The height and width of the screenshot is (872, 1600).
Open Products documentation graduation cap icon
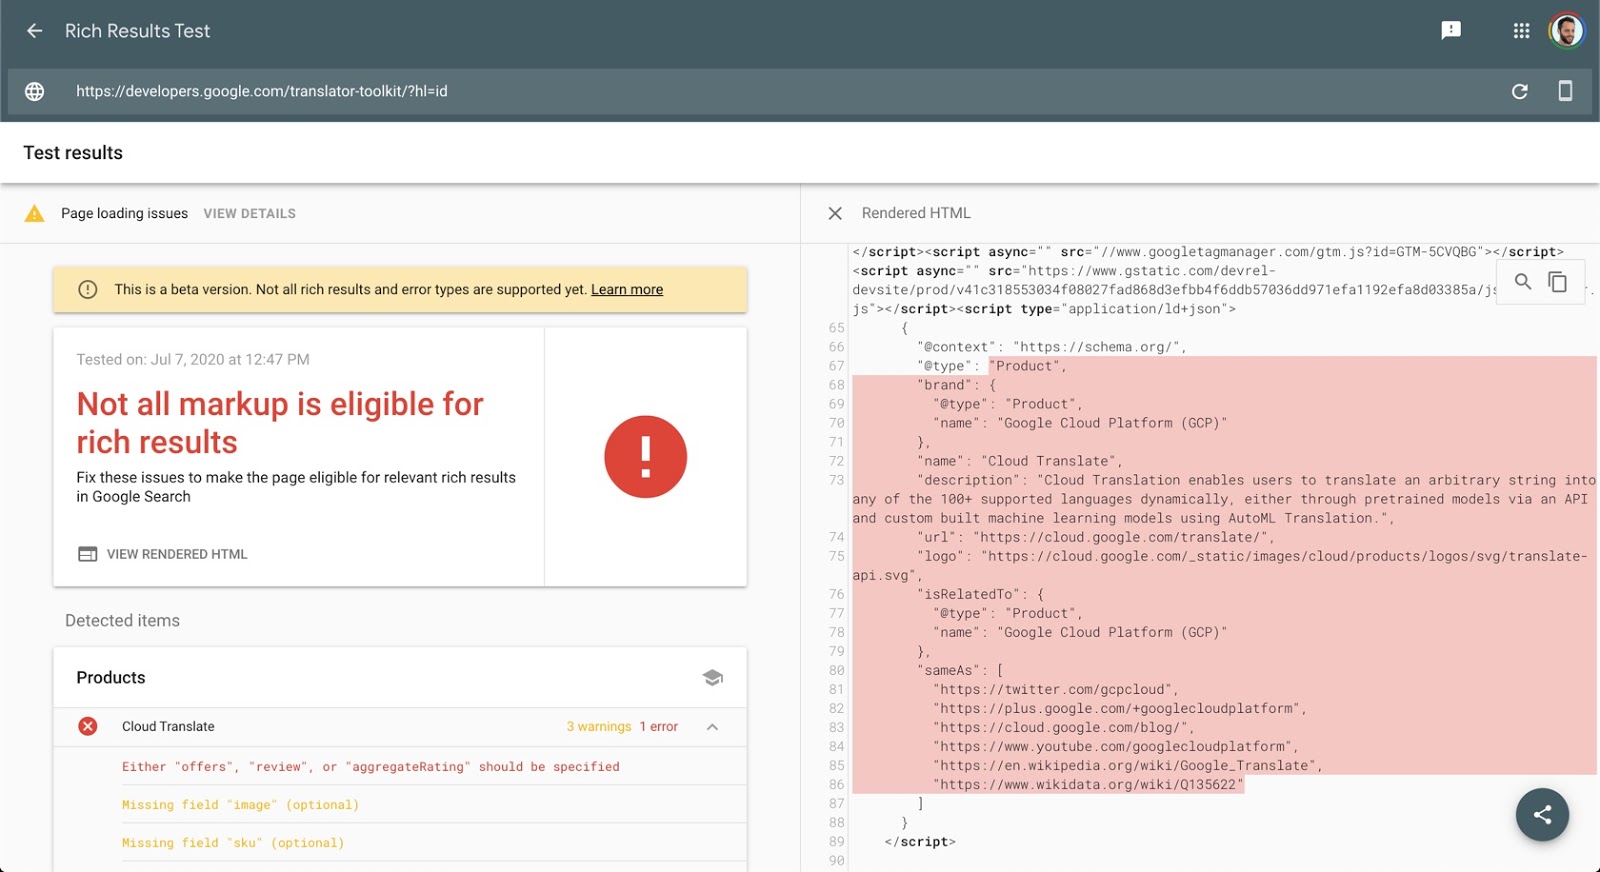tap(712, 677)
